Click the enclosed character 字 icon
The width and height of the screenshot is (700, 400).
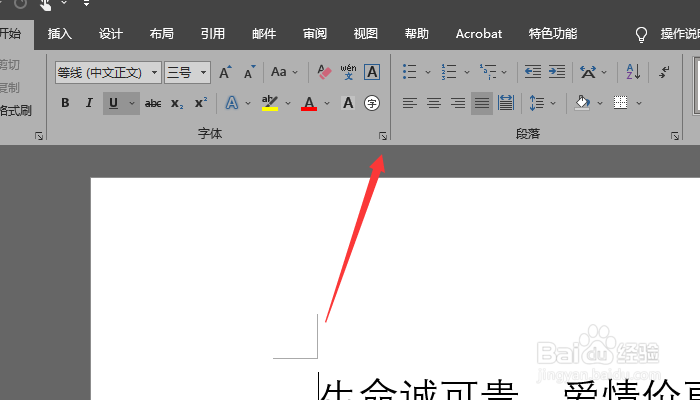click(372, 103)
